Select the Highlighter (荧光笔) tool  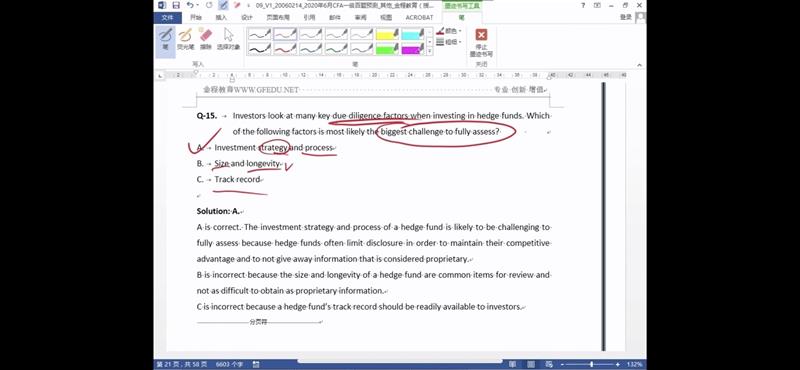[185, 39]
